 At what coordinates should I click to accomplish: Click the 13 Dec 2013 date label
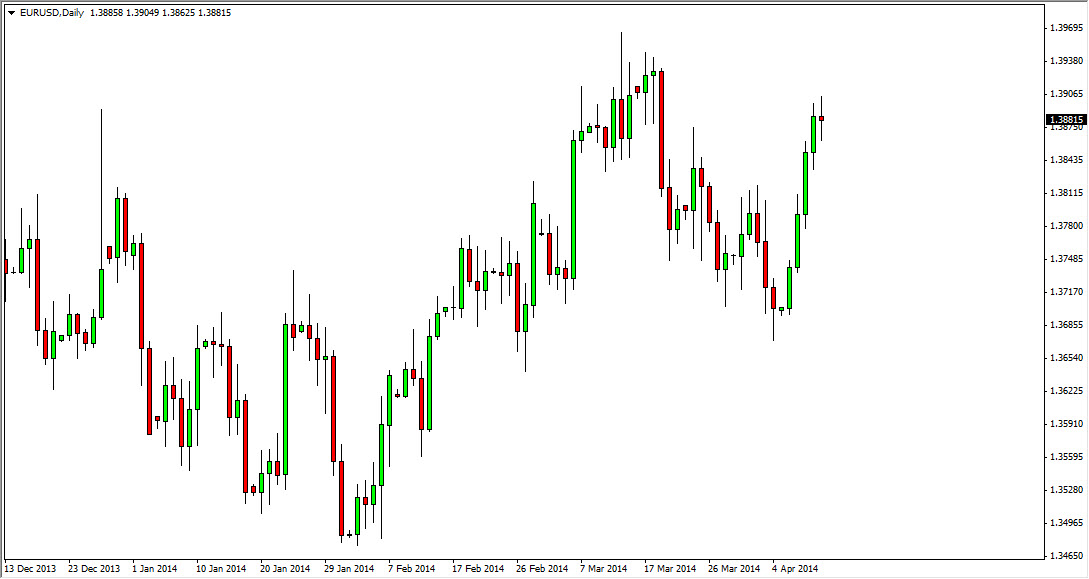tap(31, 569)
